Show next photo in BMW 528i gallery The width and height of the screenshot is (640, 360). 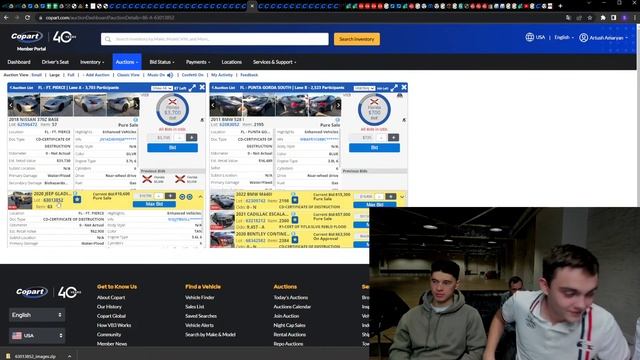click(338, 105)
